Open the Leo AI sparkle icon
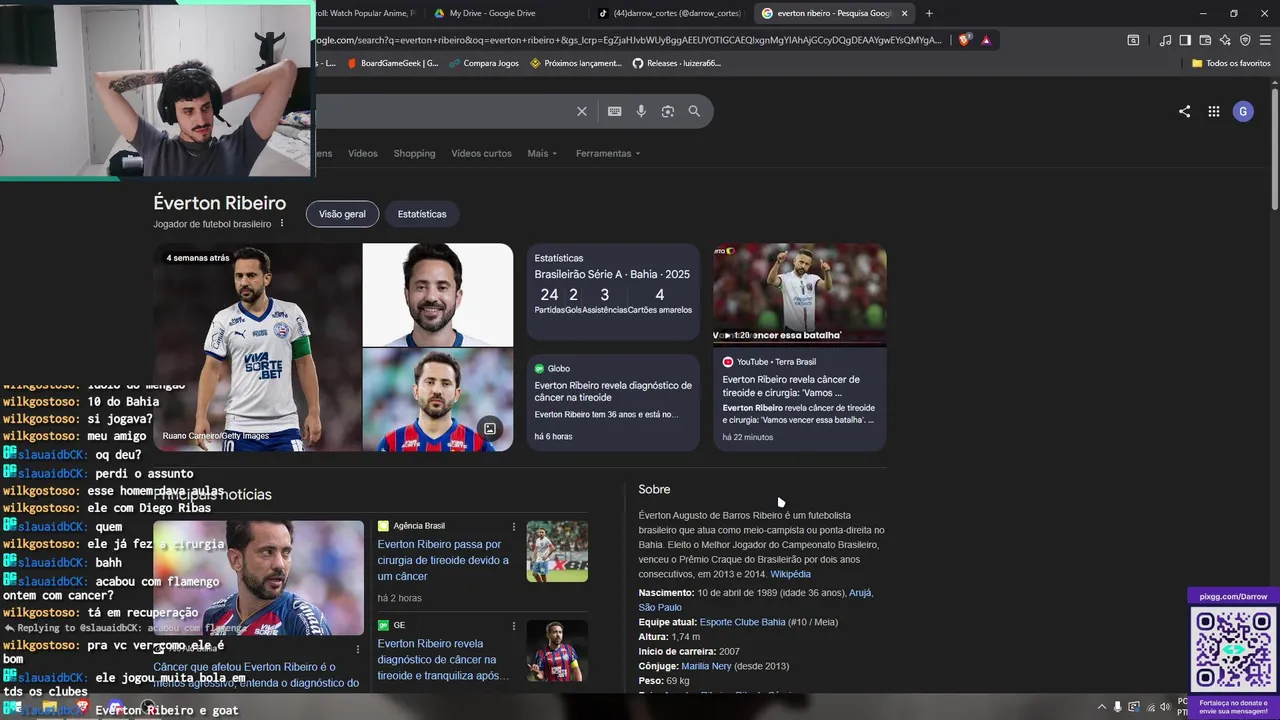 click(1225, 40)
